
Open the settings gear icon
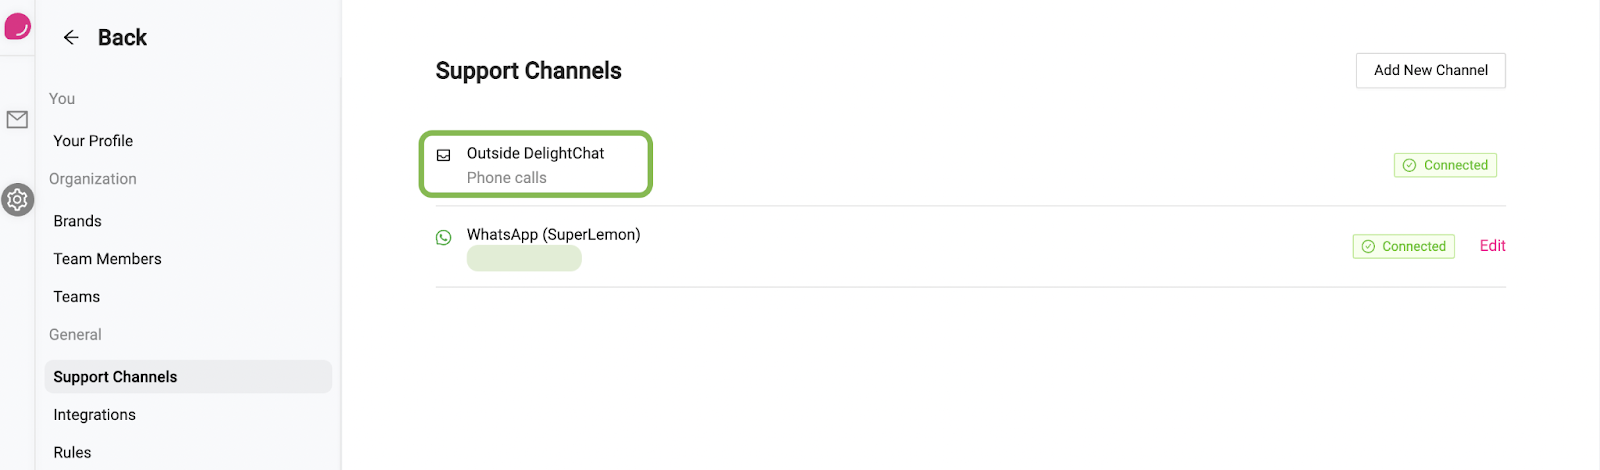coord(17,200)
